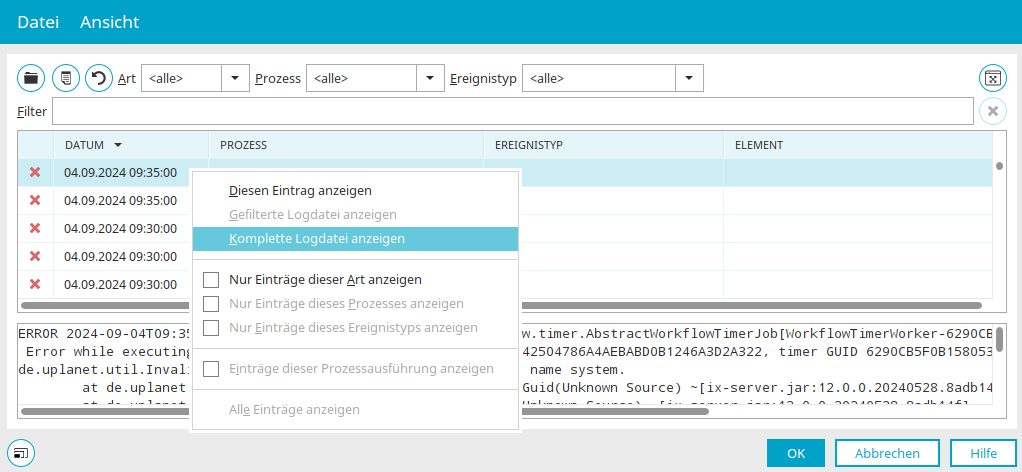Image resolution: width=1022 pixels, height=472 pixels.
Task: Click red error icon for first 09:35:00 row
Action: (x=35, y=172)
